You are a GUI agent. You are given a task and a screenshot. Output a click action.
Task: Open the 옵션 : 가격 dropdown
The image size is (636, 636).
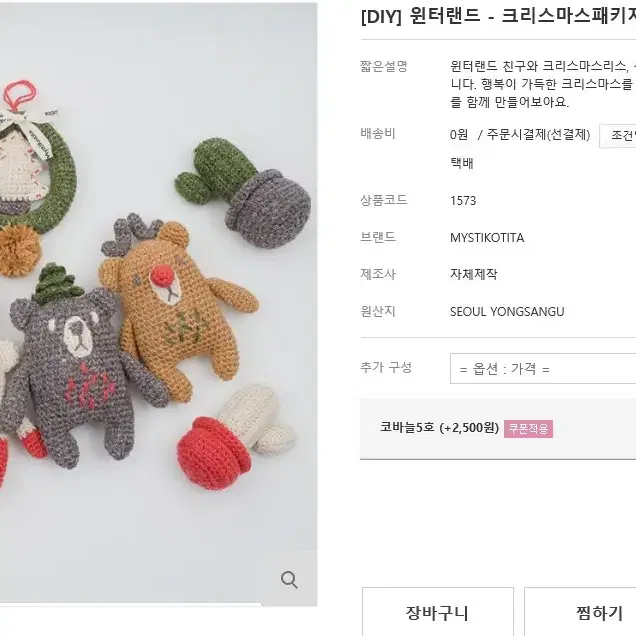[x=543, y=368]
